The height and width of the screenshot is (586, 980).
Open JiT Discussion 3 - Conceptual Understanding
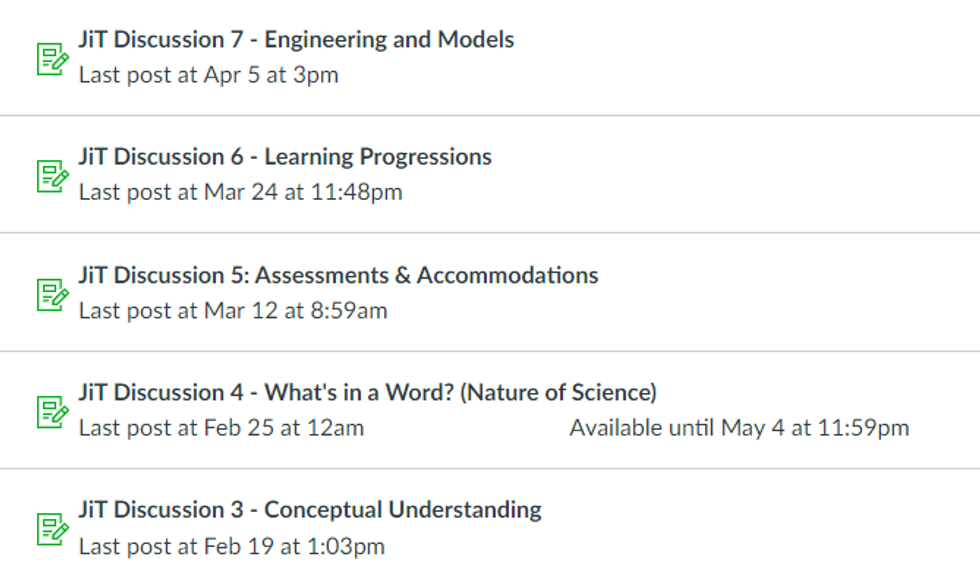click(x=310, y=509)
